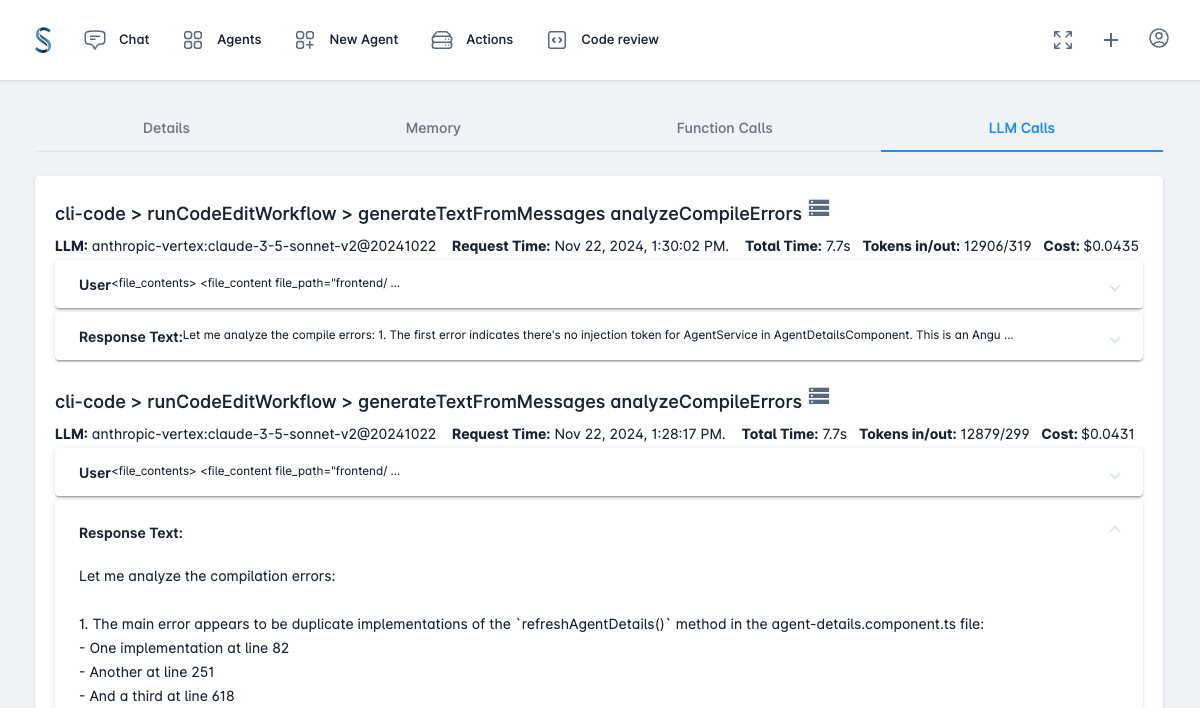Click request time Nov 22, 2024, 1:28:17 PM
The height and width of the screenshot is (708, 1200).
640,434
